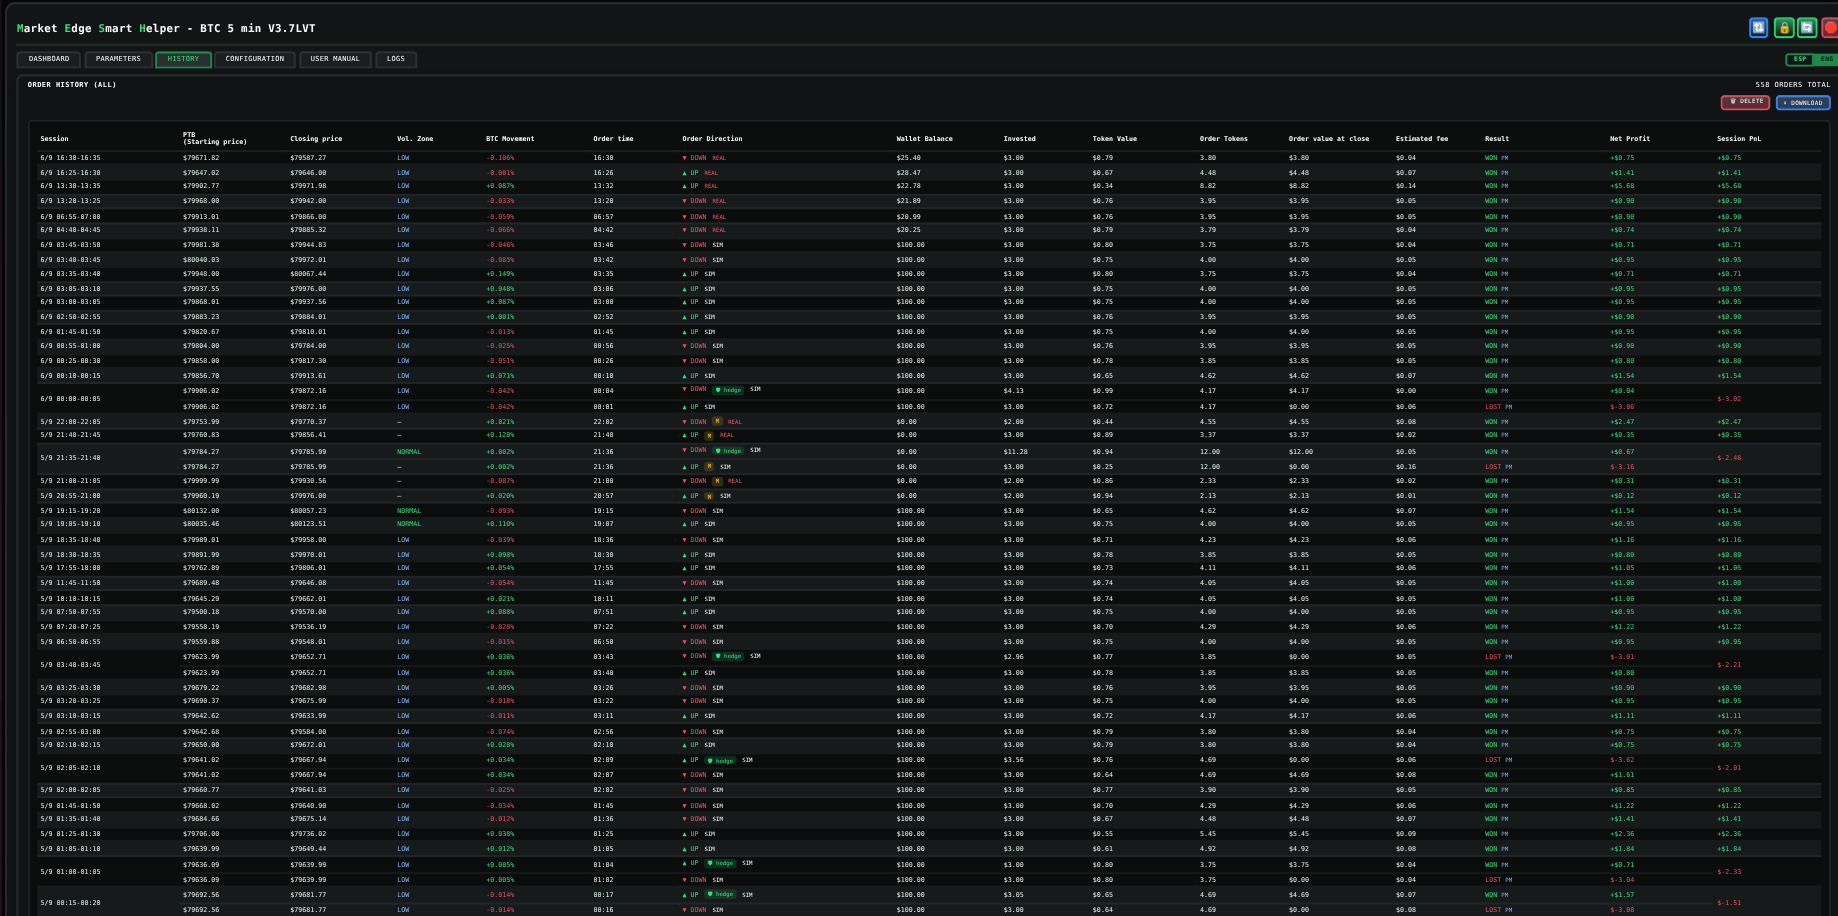Click hedge badge in 6/9 00:00-00:05 session
The height and width of the screenshot is (916, 1838).
730,390
